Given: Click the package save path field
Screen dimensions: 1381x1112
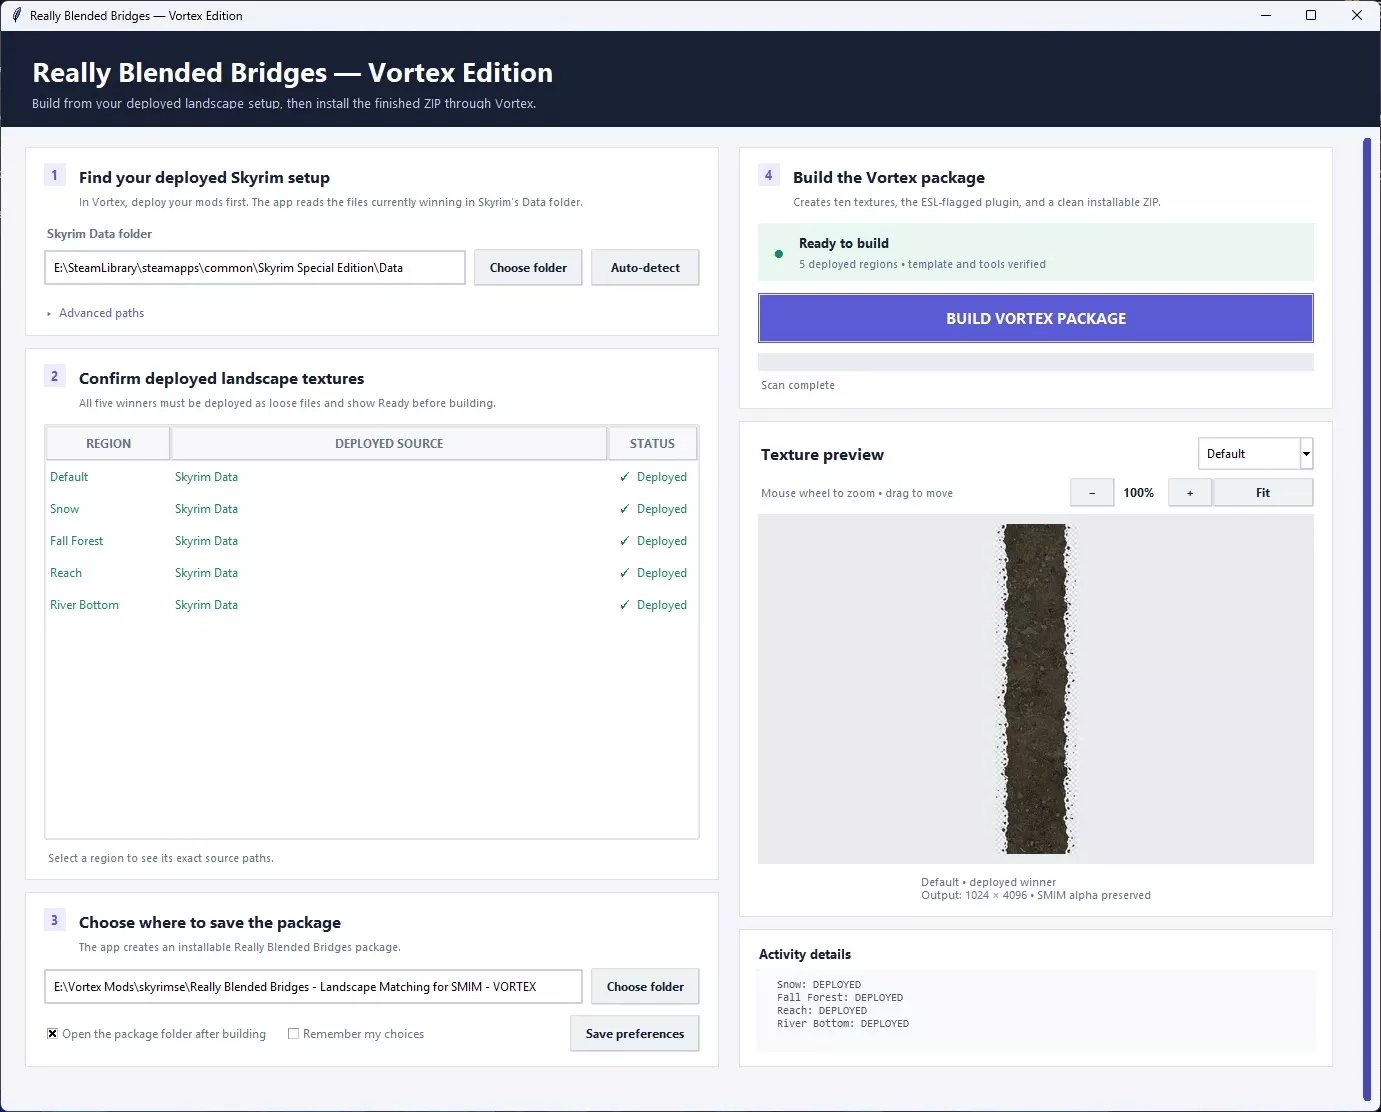Looking at the screenshot, I should click(313, 987).
